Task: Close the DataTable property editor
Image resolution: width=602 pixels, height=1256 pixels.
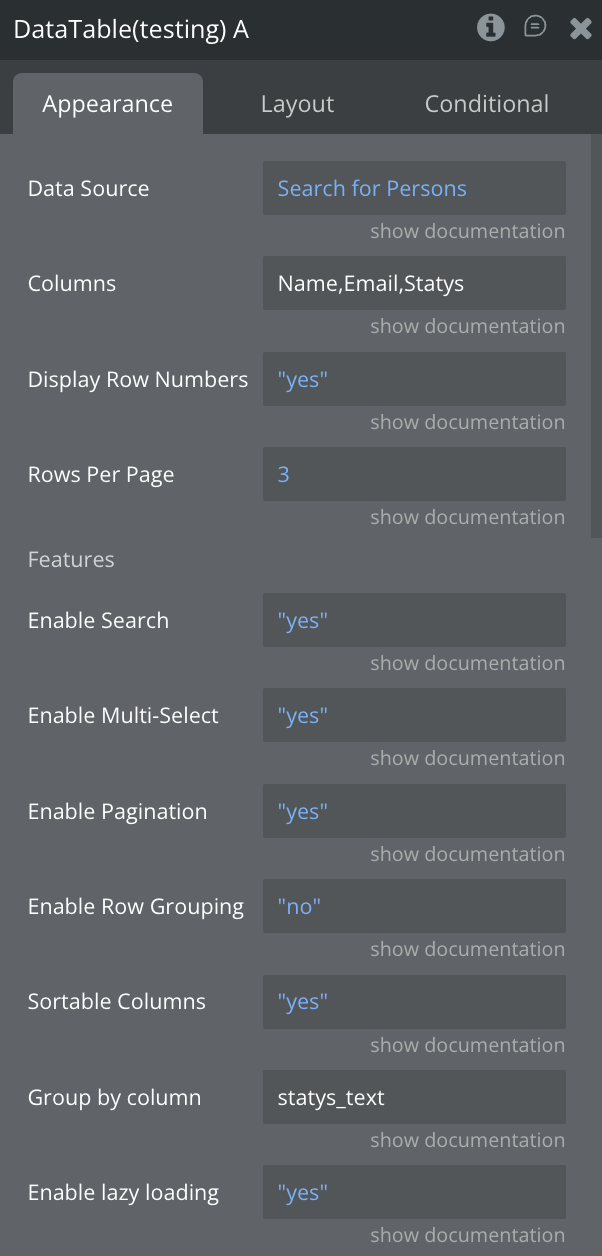Action: (581, 29)
